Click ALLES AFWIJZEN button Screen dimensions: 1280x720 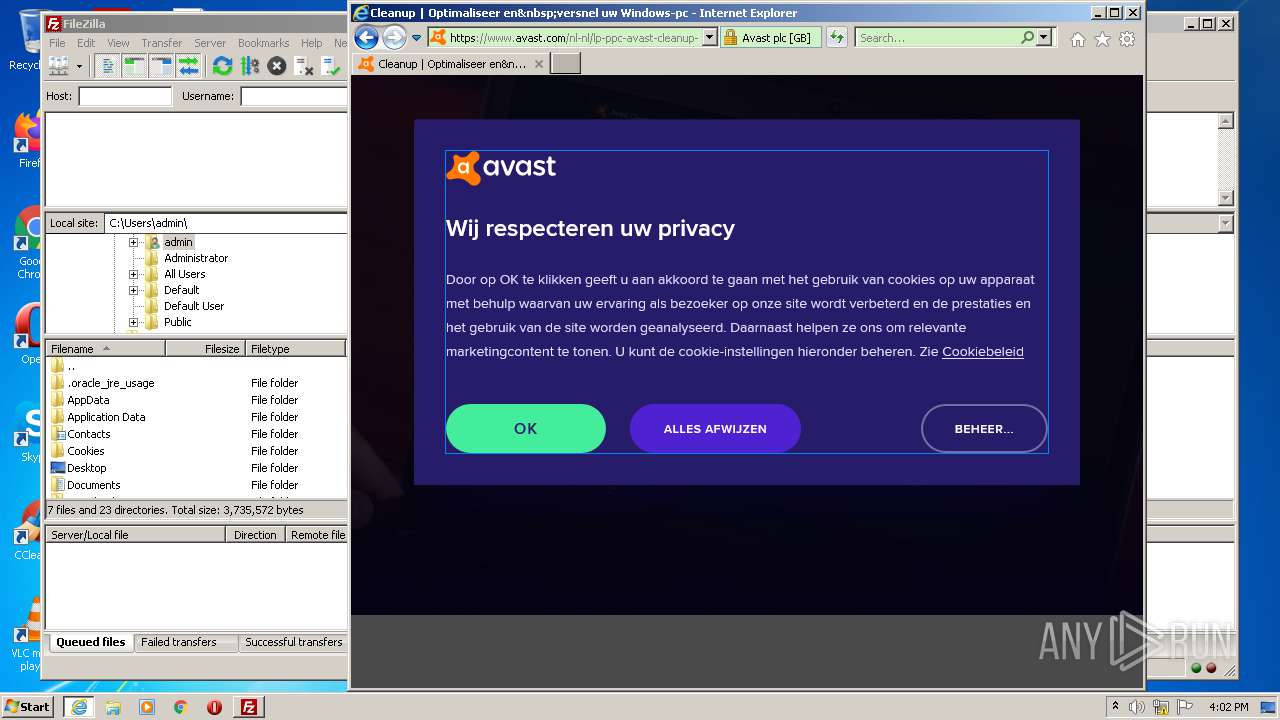715,429
